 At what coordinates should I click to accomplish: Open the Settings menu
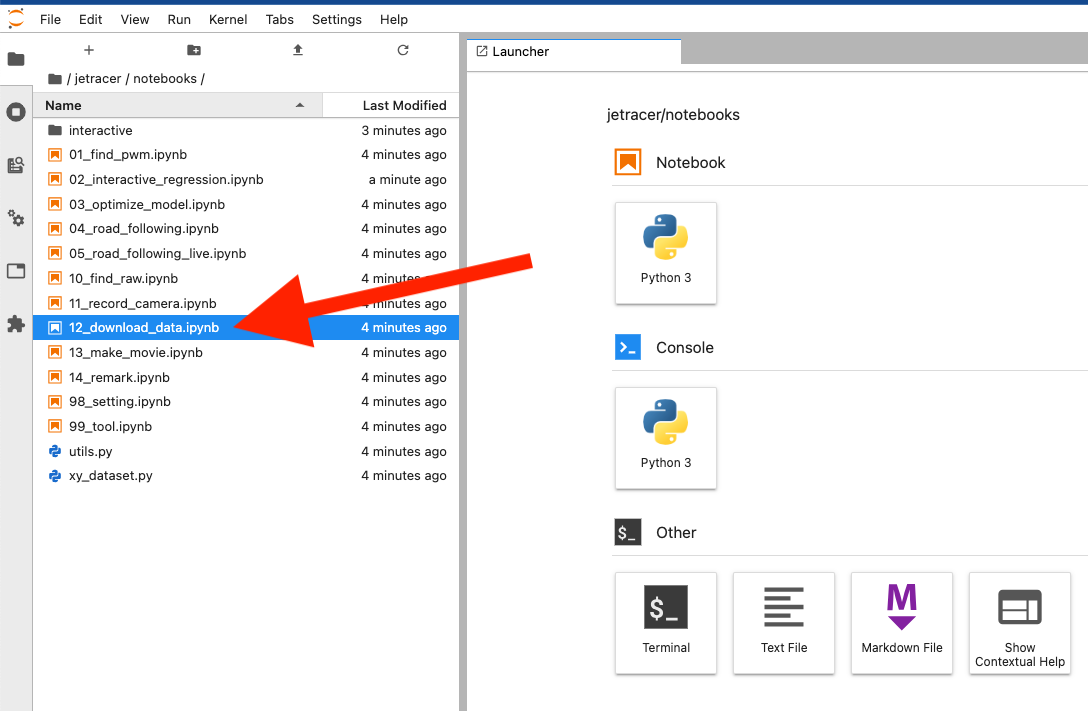click(337, 19)
